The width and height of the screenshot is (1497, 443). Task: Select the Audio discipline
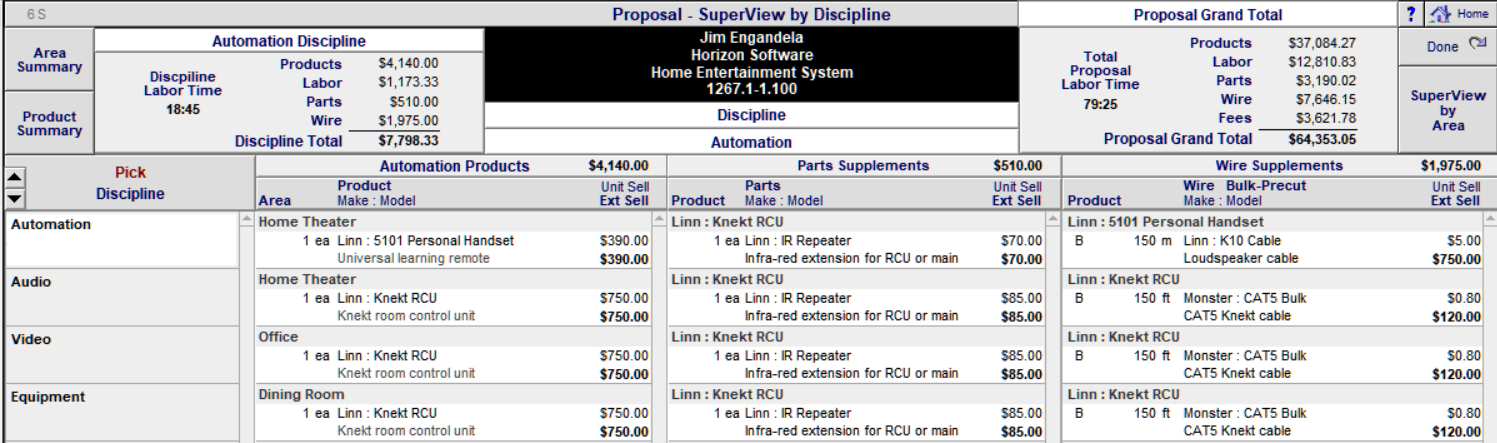click(121, 297)
